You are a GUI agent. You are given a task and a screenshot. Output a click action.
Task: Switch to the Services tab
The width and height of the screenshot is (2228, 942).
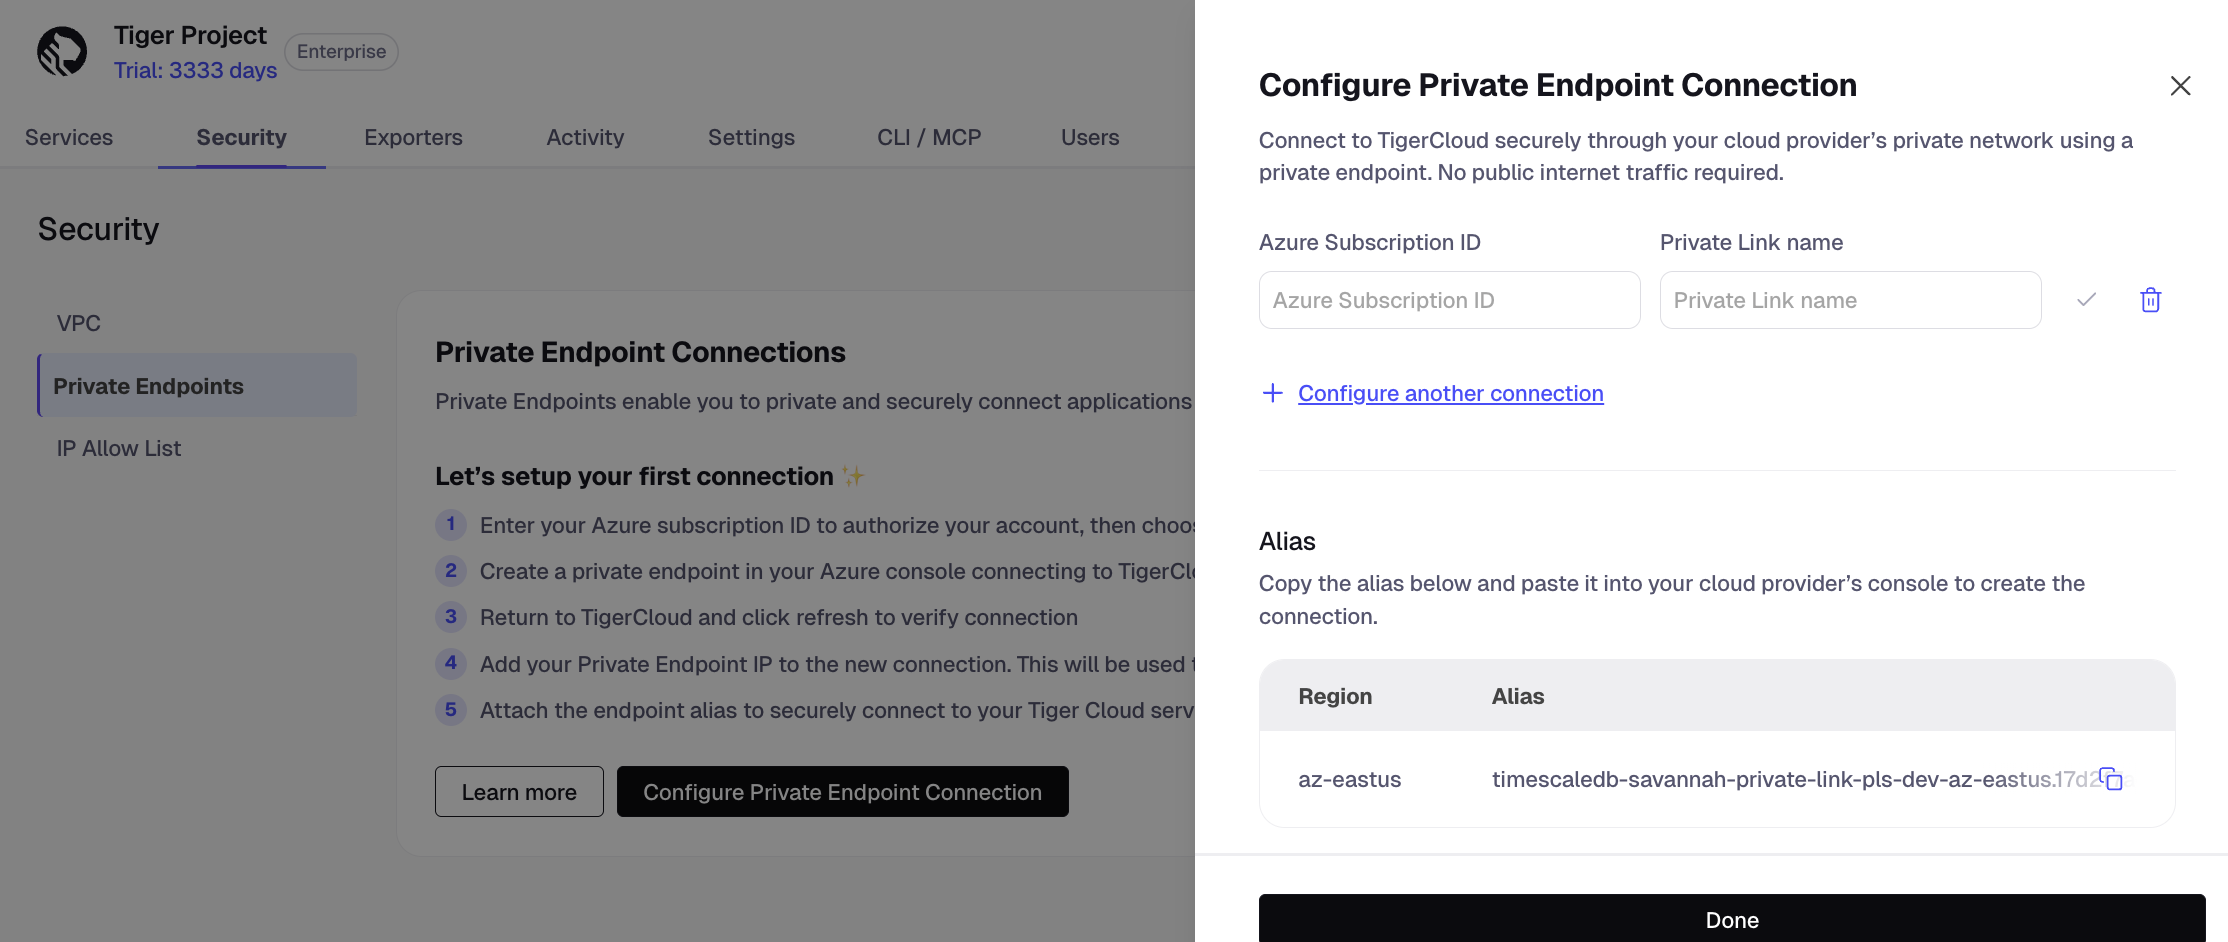[x=68, y=137]
